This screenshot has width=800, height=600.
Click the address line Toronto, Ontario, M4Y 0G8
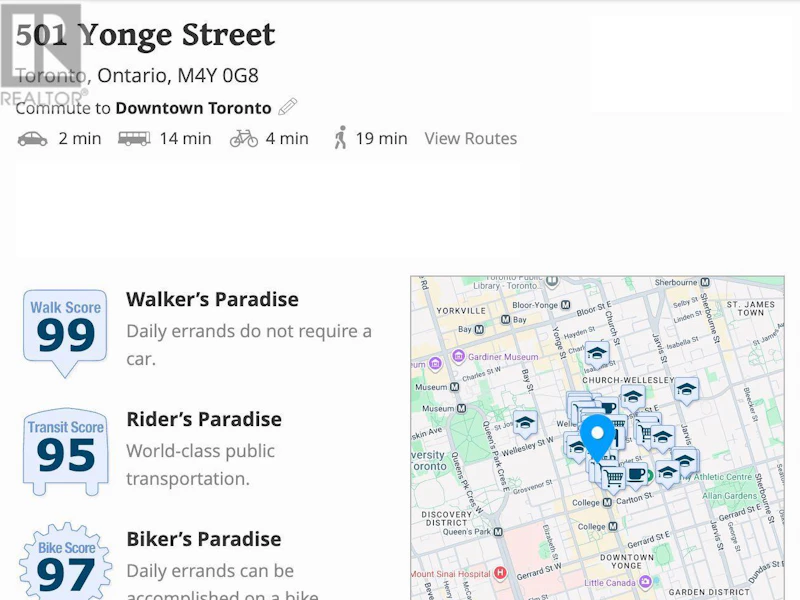(137, 76)
